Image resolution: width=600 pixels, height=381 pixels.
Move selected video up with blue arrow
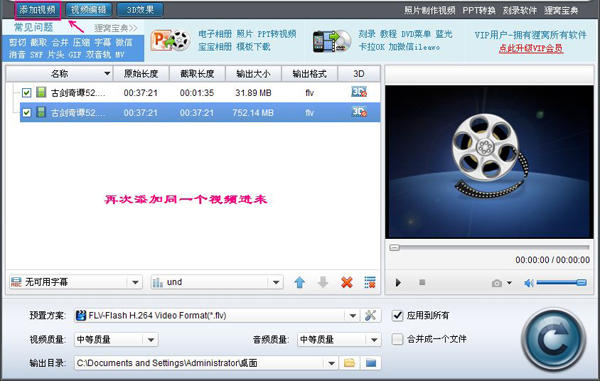pos(300,283)
